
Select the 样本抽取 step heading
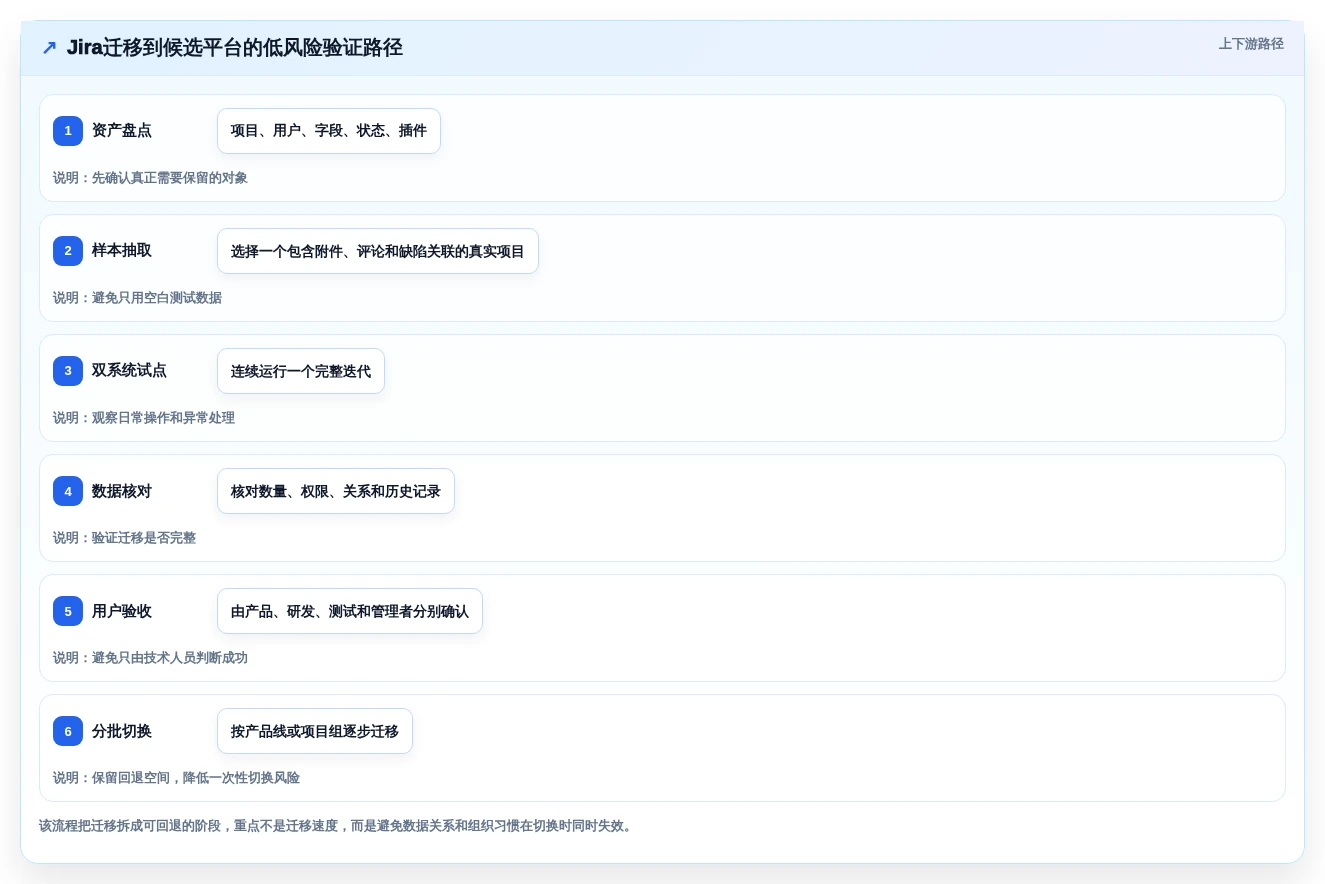pyautogui.click(x=122, y=251)
